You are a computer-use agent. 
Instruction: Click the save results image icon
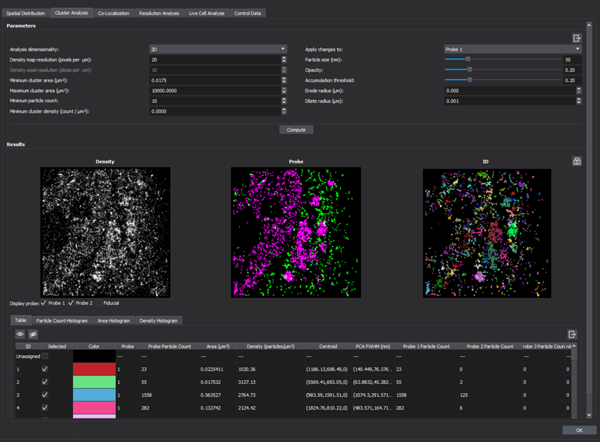(x=577, y=160)
